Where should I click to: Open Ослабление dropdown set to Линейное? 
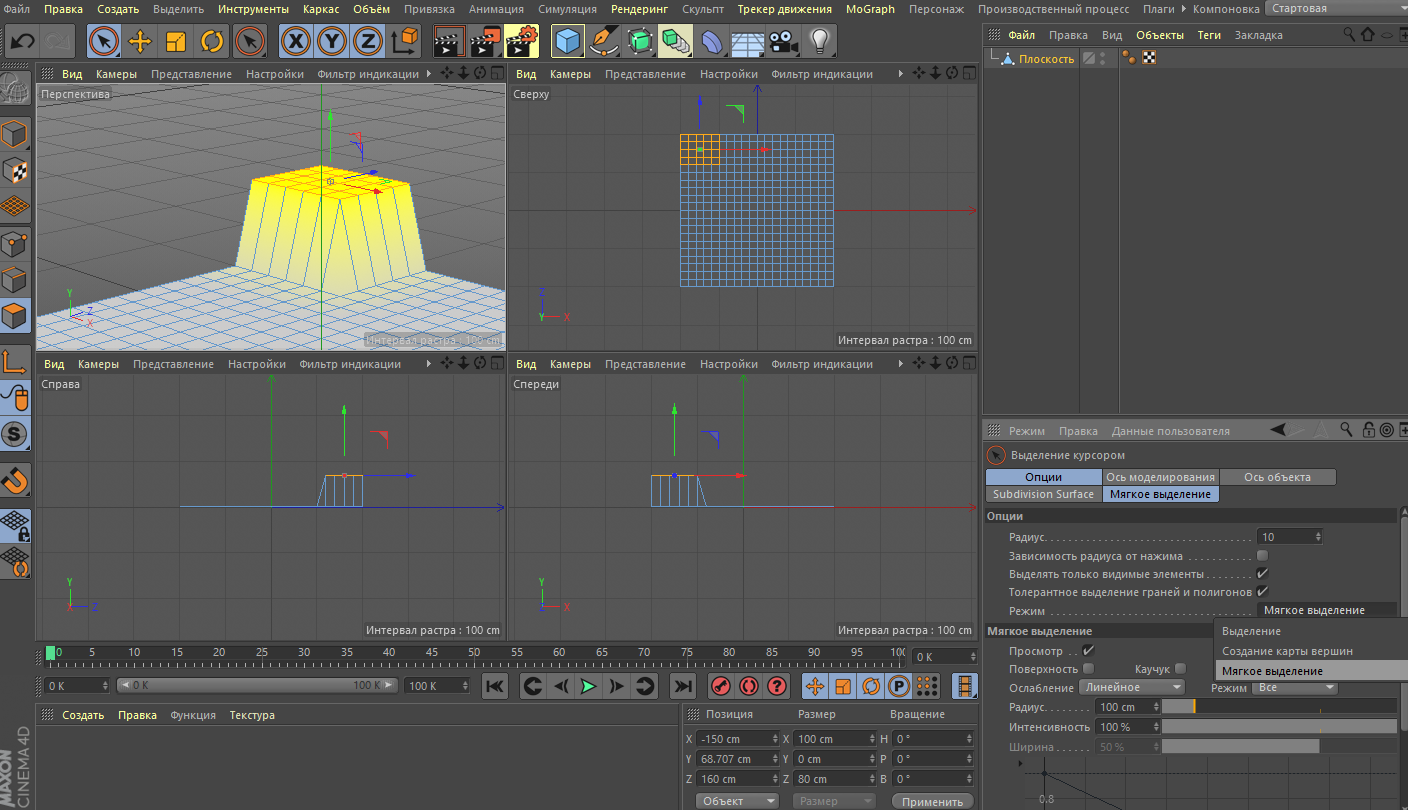click(1131, 688)
